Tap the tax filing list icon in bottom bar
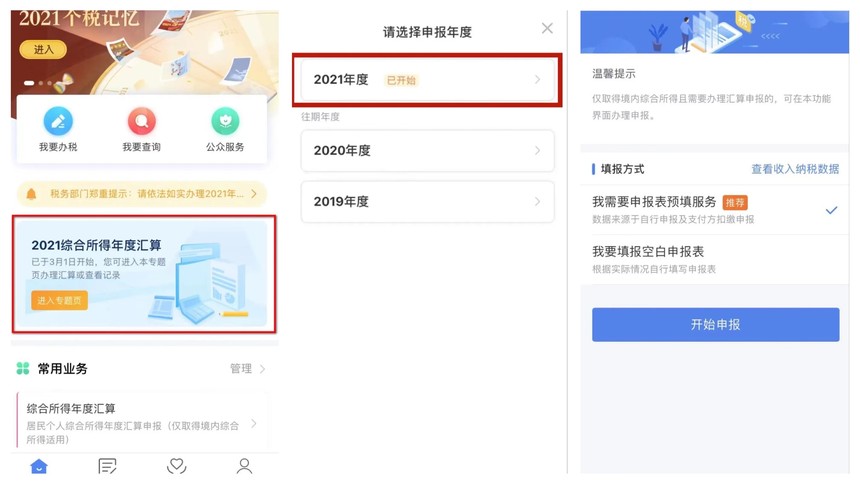The width and height of the screenshot is (860, 484). pyautogui.click(x=107, y=466)
